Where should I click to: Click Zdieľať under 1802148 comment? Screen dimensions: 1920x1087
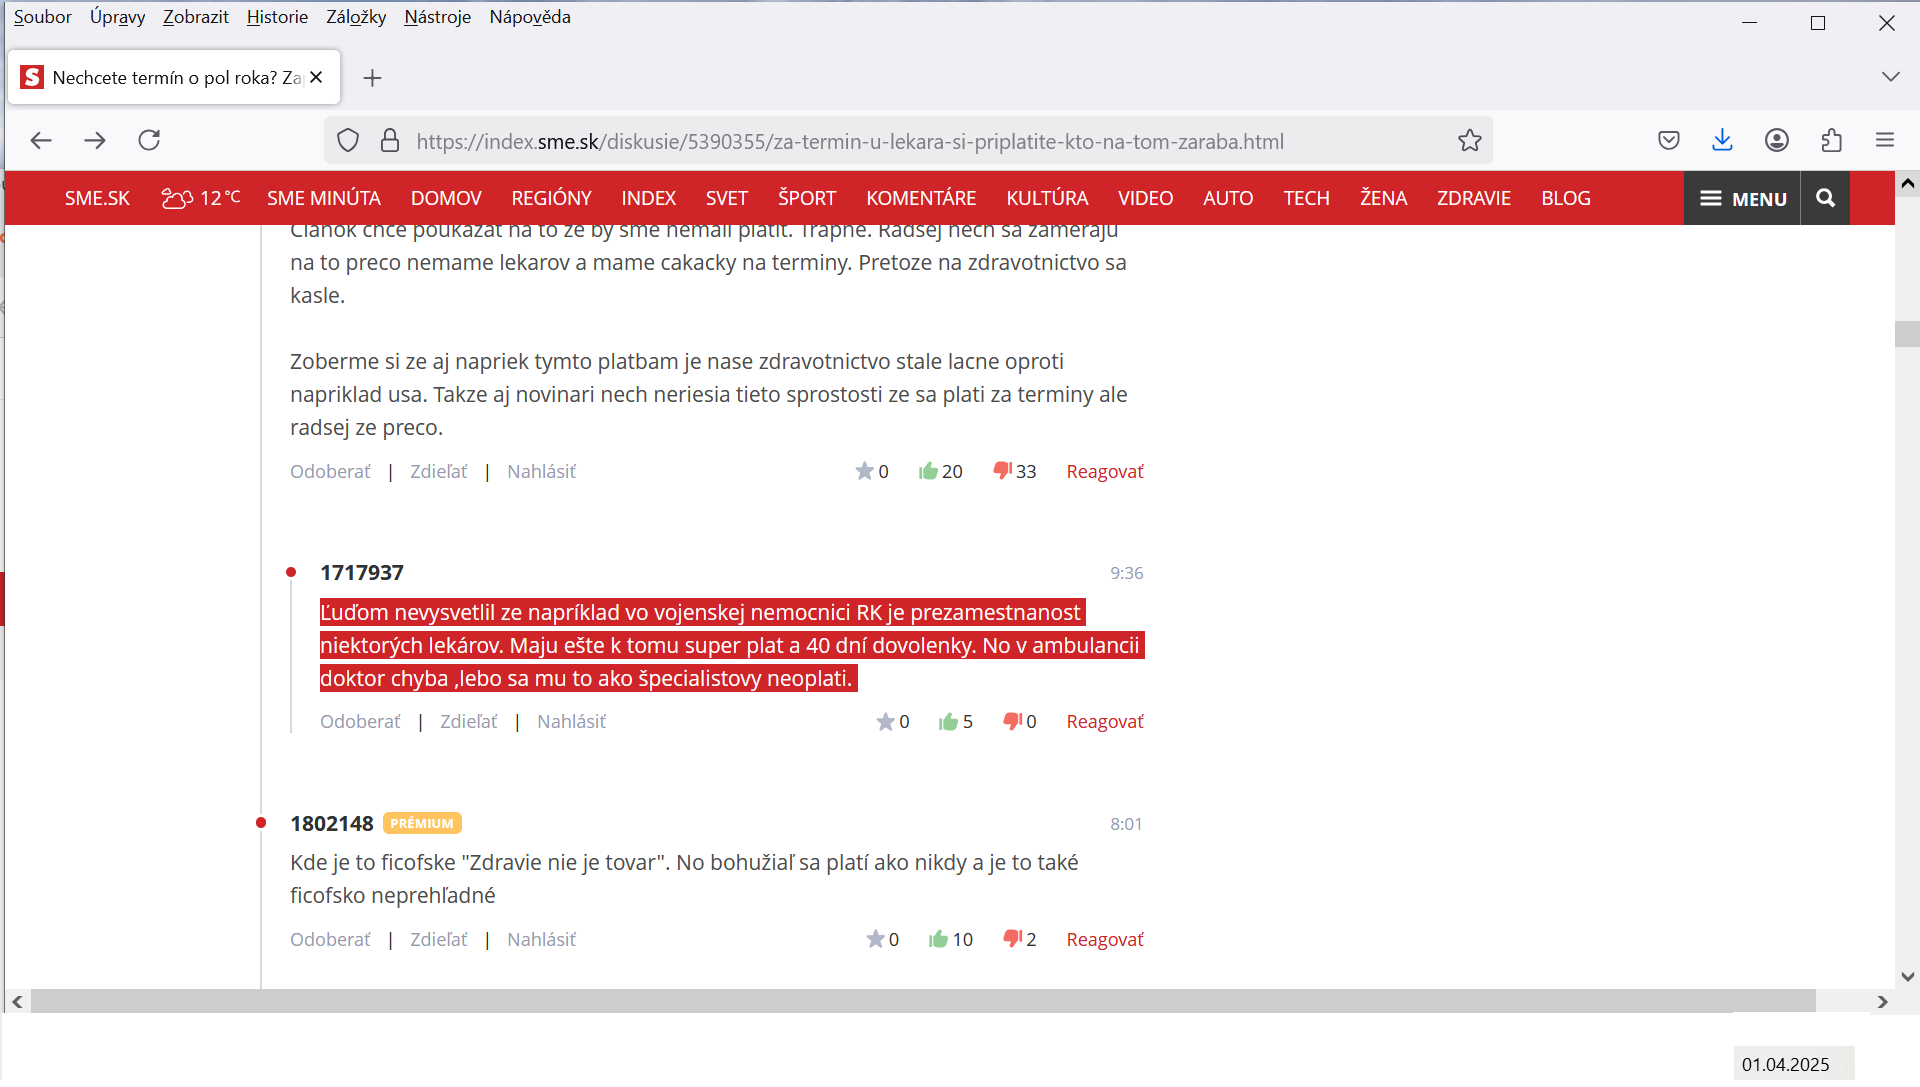(438, 940)
